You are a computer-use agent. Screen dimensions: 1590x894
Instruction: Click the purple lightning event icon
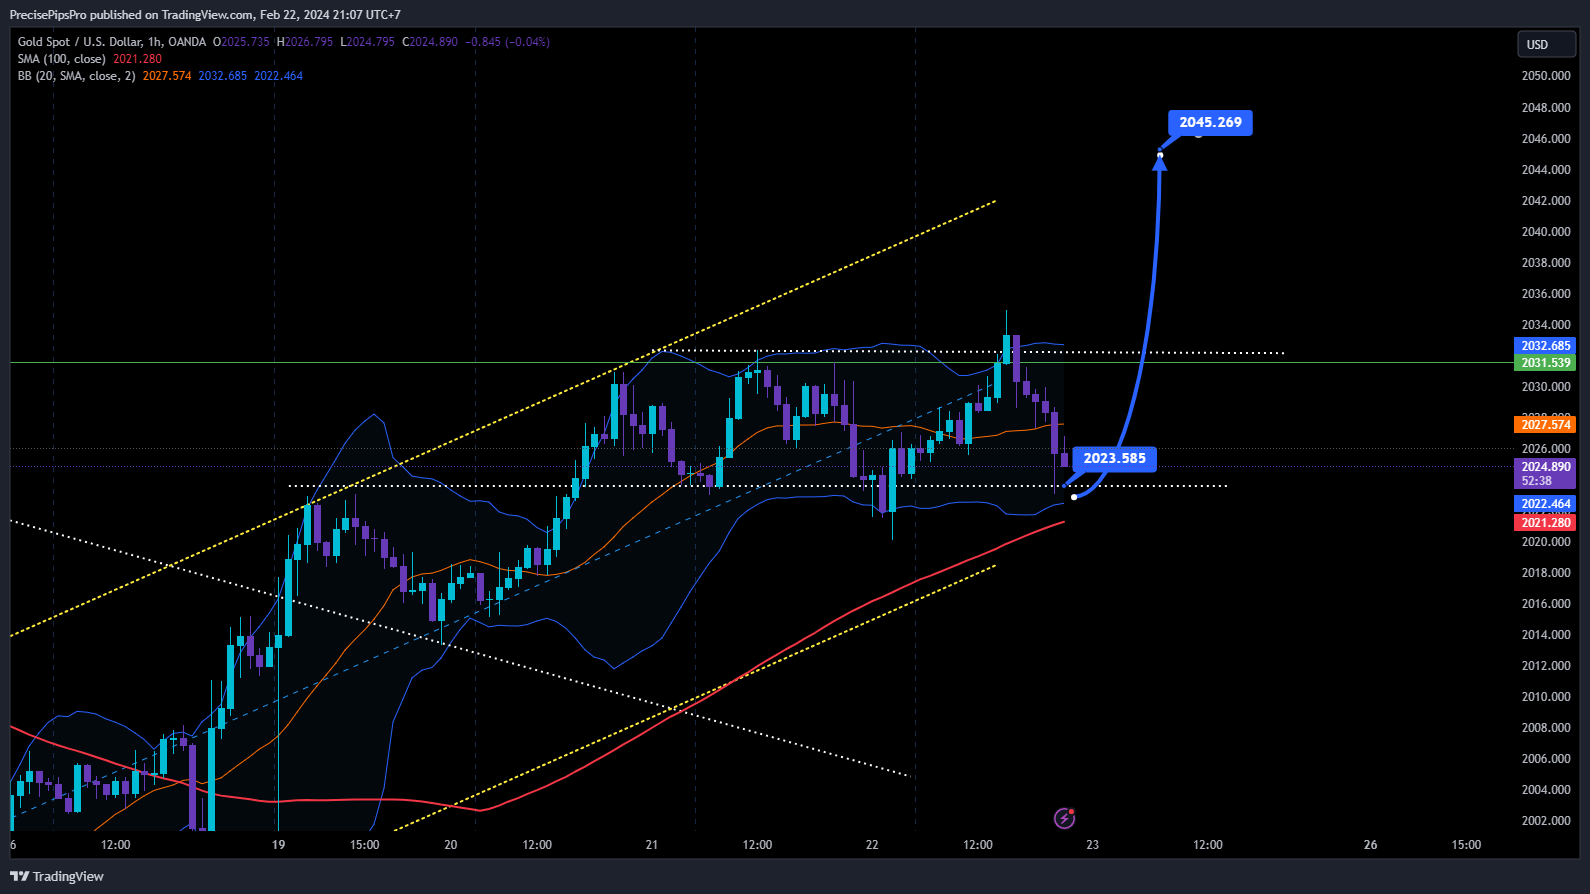1065,819
